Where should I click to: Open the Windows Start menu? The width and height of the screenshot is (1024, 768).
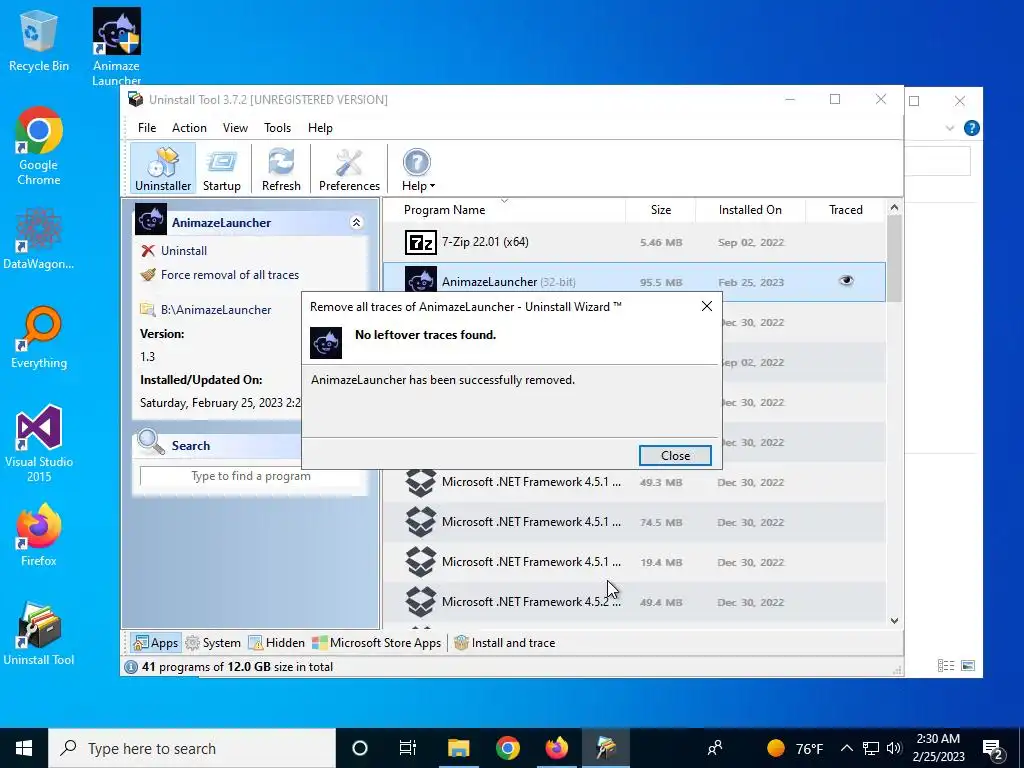pos(24,748)
